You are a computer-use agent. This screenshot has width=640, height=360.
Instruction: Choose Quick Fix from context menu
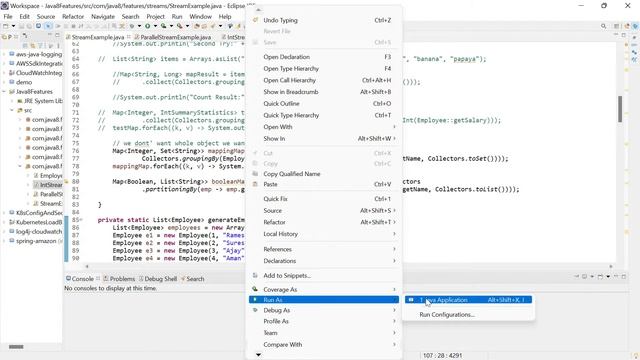click(324, 199)
